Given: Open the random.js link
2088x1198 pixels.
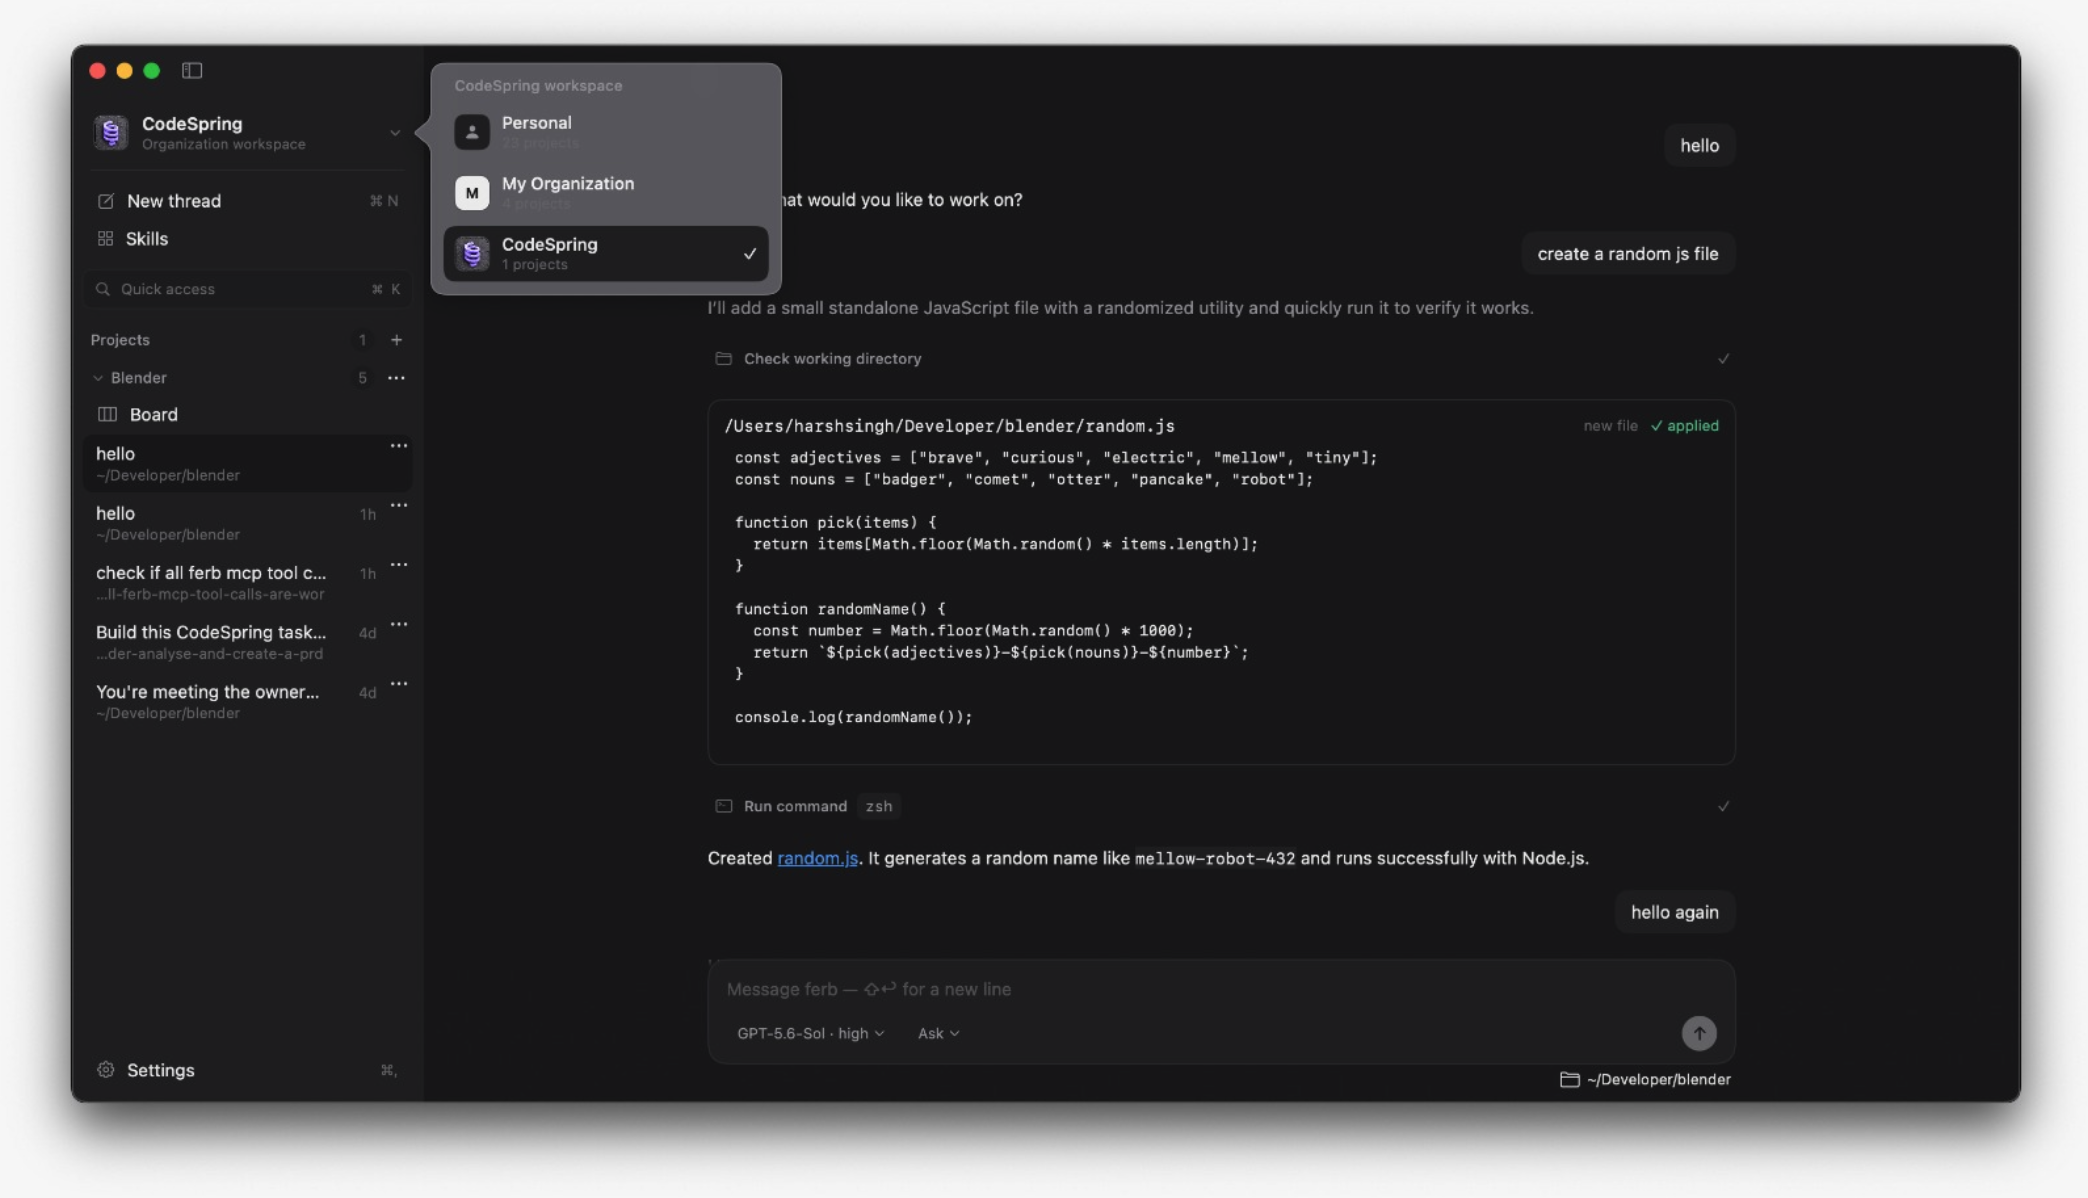Looking at the screenshot, I should [818, 858].
